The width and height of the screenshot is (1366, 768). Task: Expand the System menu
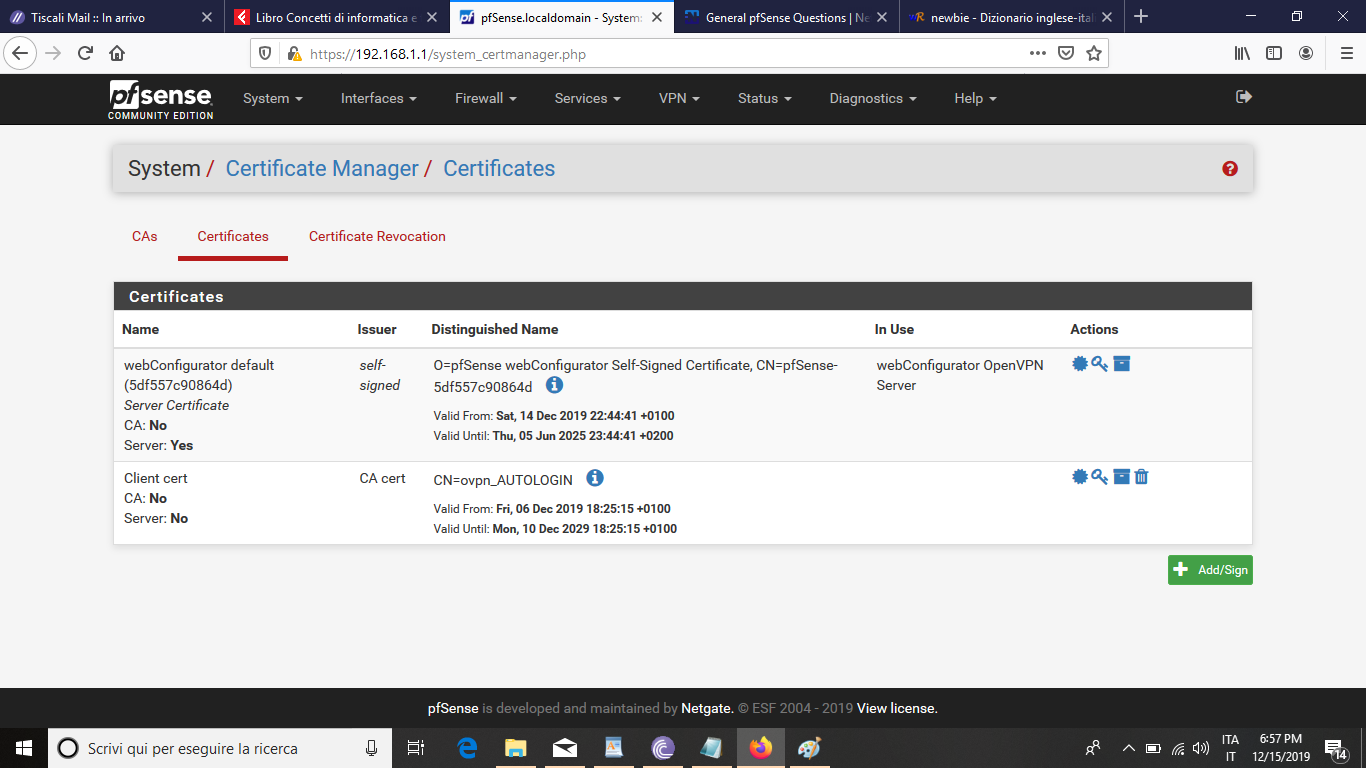pyautogui.click(x=273, y=98)
